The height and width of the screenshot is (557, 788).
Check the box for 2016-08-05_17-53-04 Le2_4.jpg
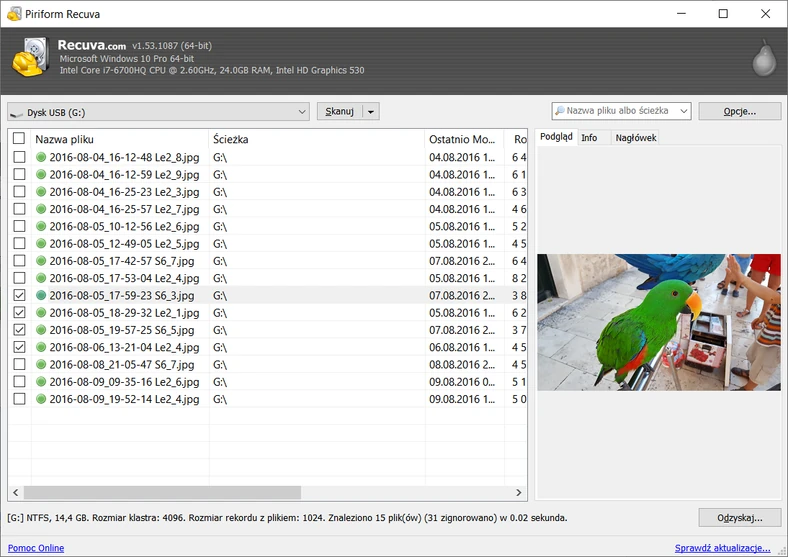(x=19, y=277)
